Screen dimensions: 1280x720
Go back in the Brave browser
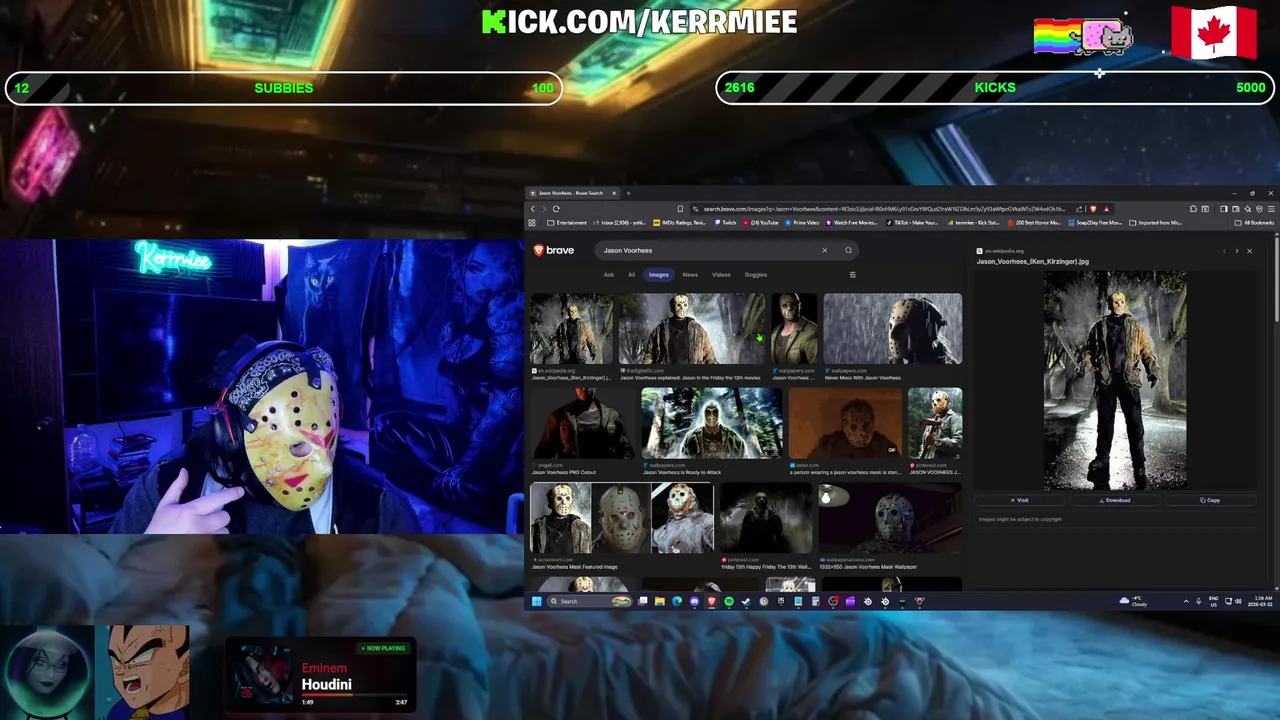[x=533, y=209]
